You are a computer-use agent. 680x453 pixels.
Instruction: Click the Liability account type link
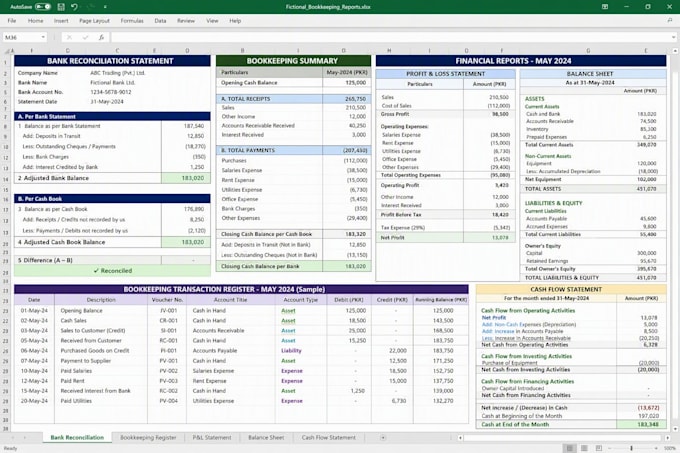(x=291, y=351)
